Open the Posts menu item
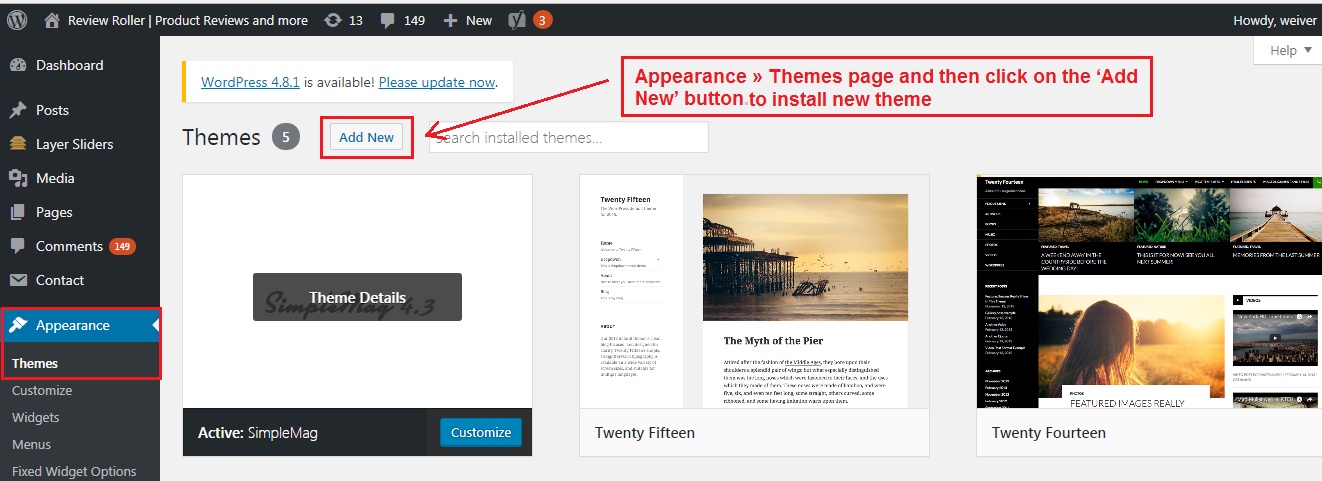 click(52, 110)
